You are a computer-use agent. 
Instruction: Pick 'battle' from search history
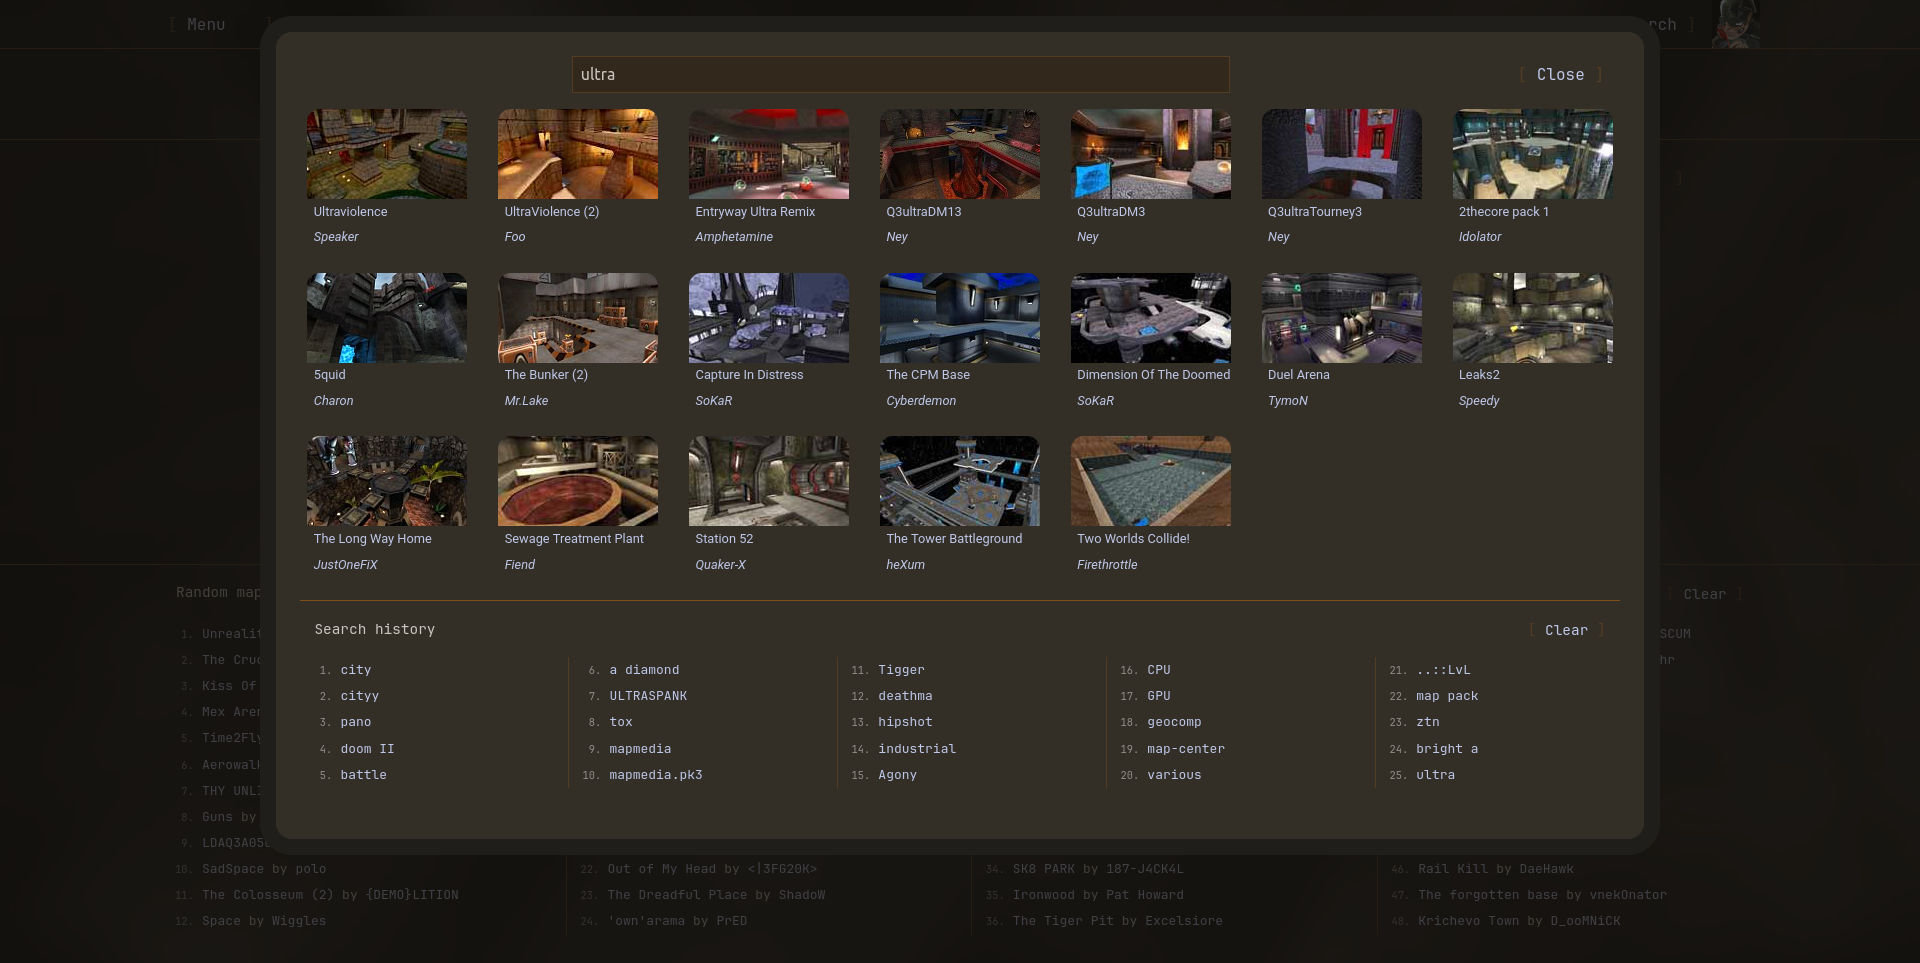[x=363, y=775]
